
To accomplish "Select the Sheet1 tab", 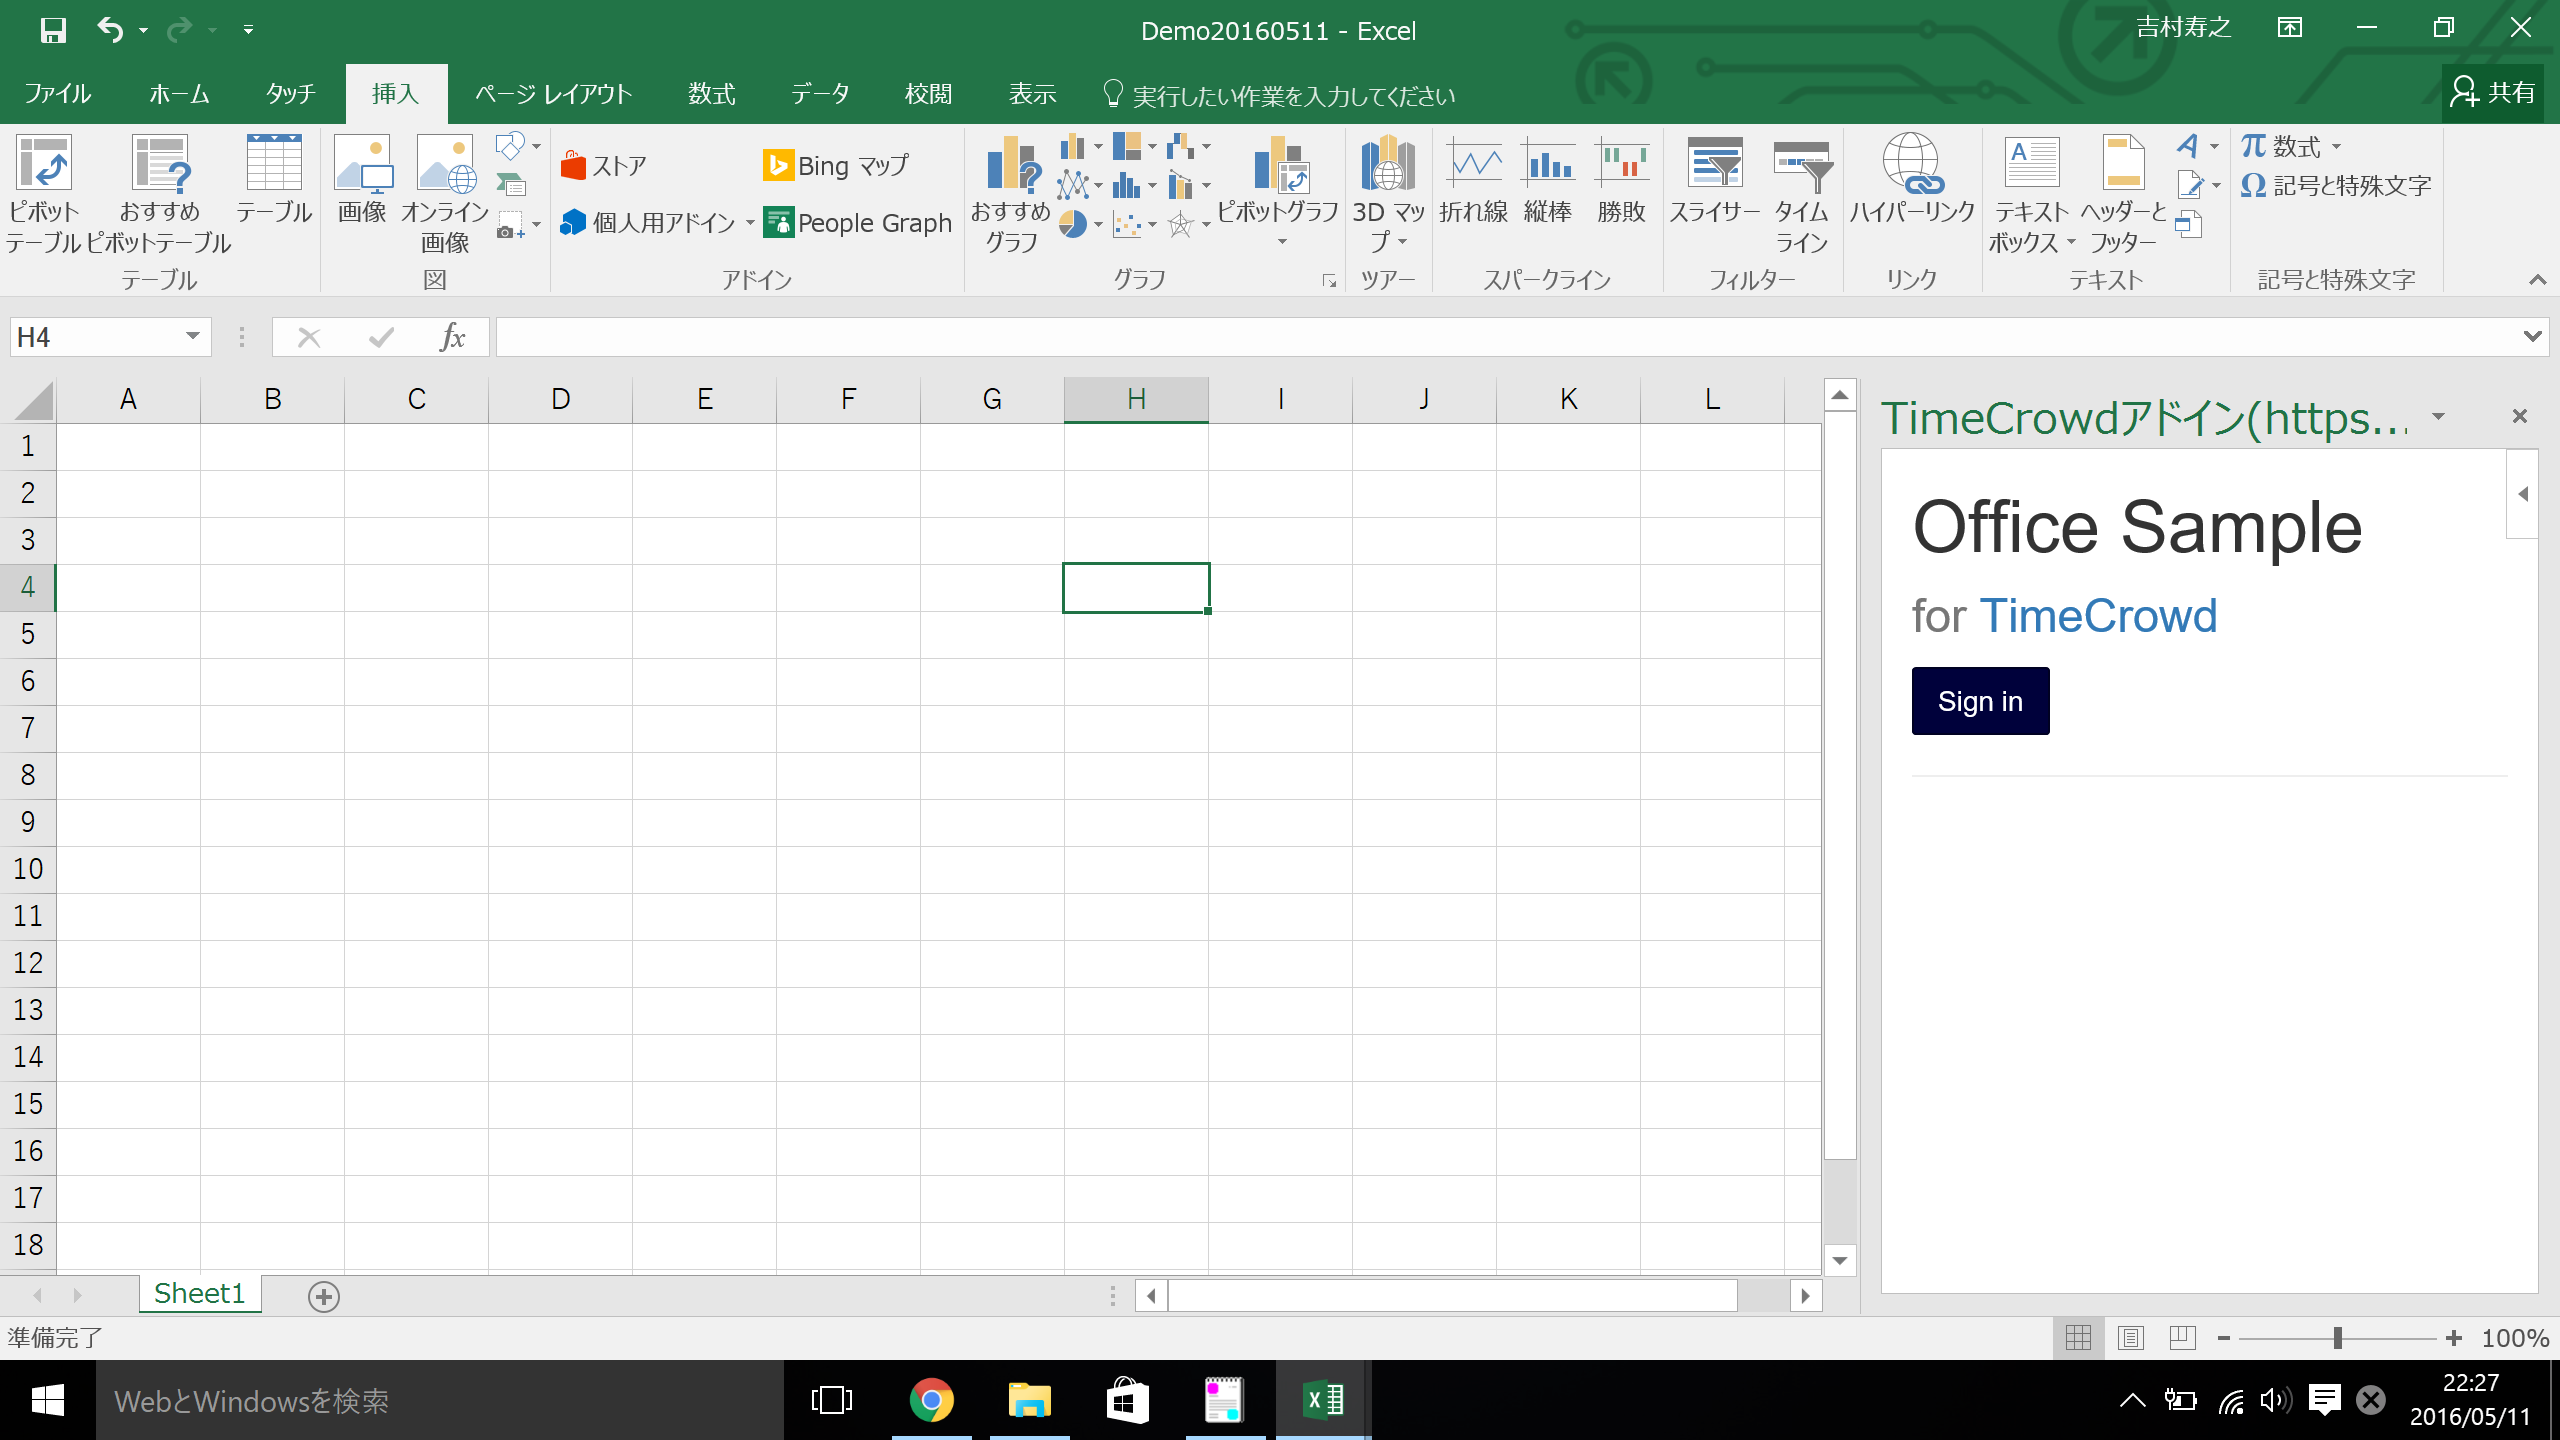I will click(200, 1294).
